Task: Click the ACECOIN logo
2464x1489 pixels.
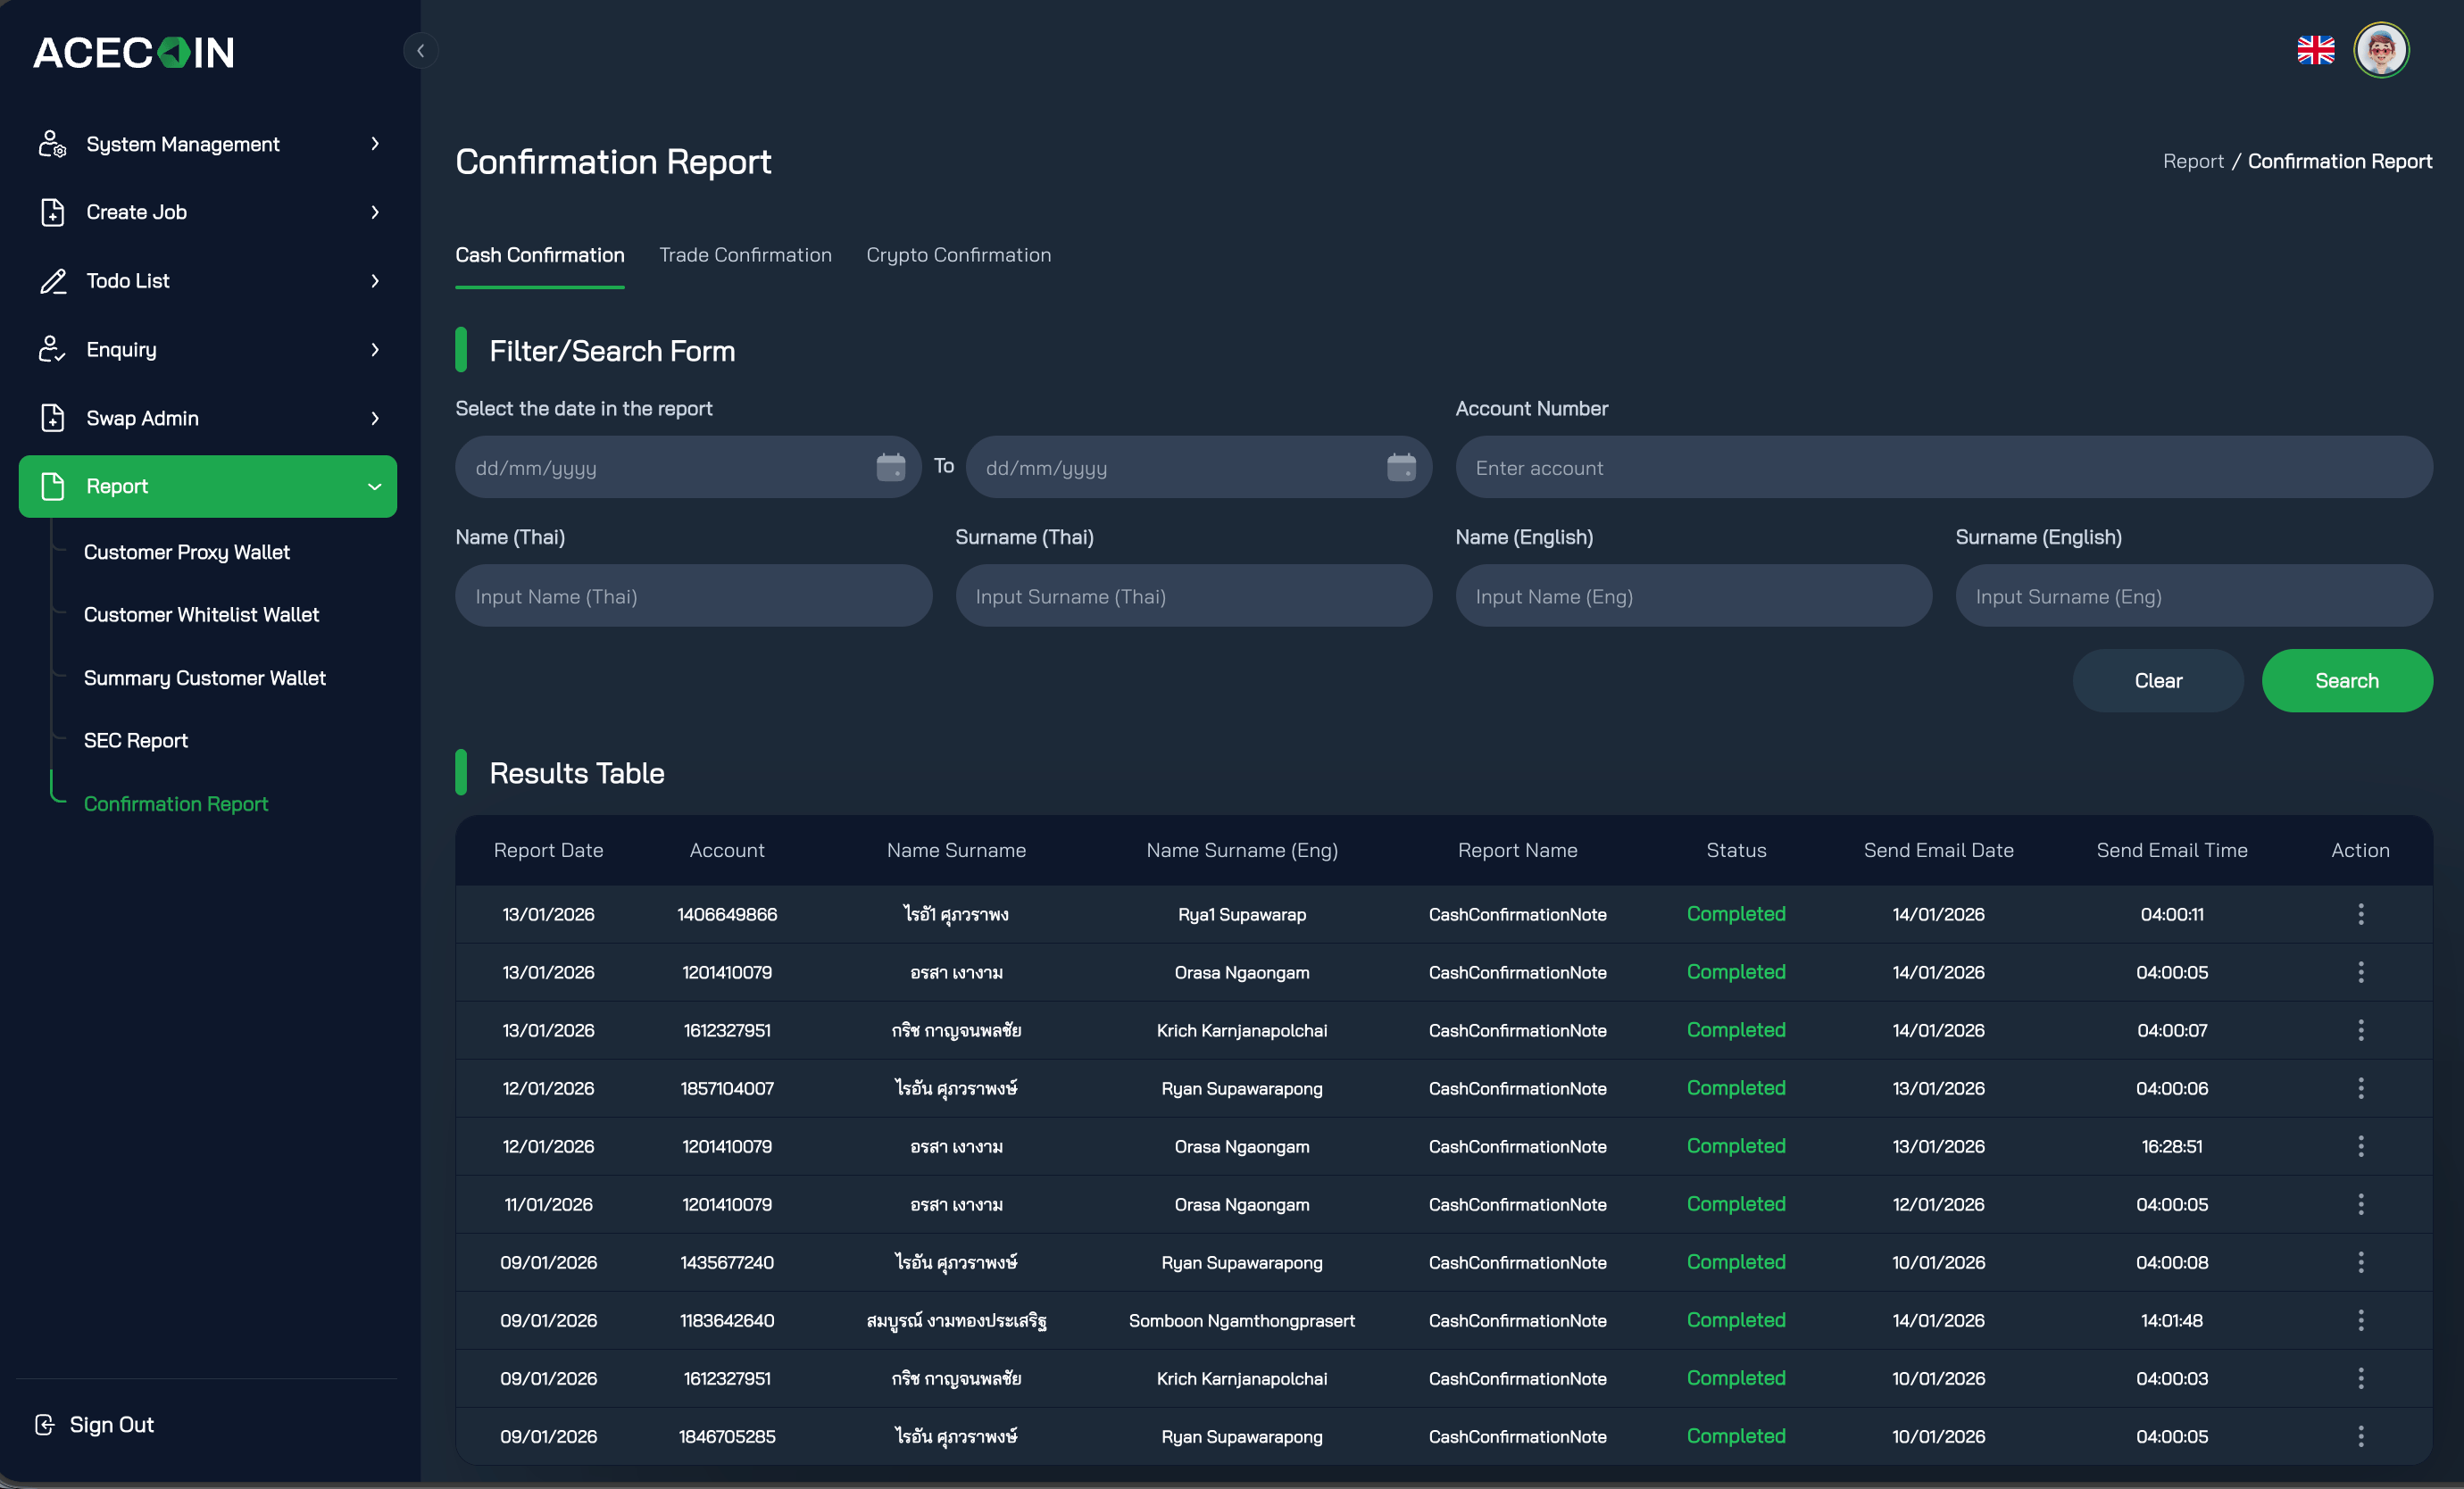Action: (x=134, y=52)
